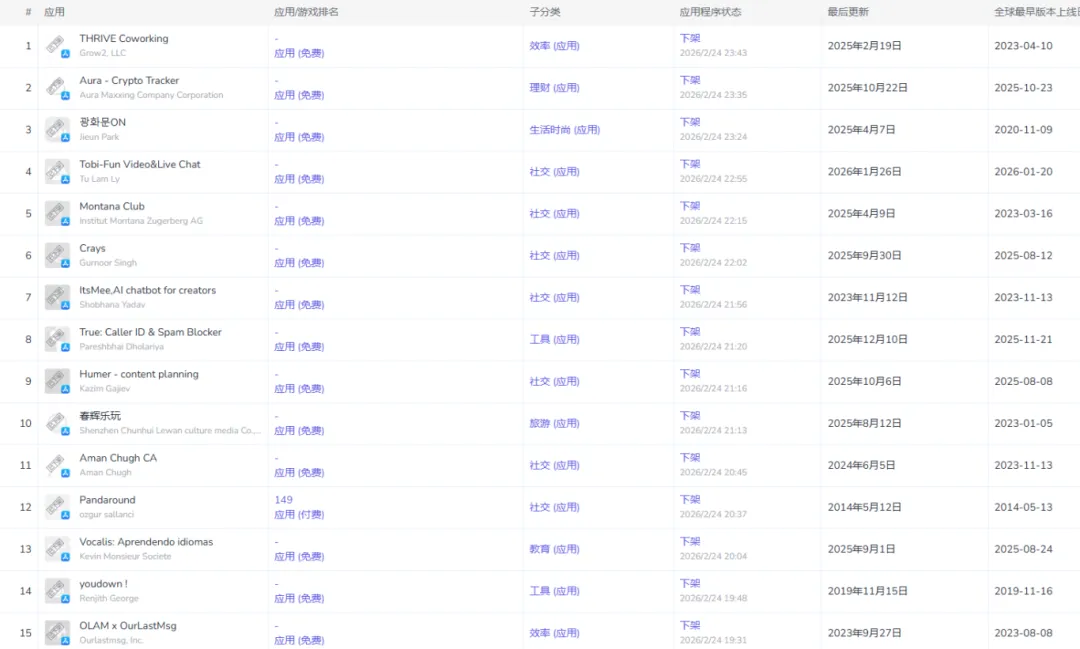Open the Tobi-Fun Video&Live Chat title

140,165
